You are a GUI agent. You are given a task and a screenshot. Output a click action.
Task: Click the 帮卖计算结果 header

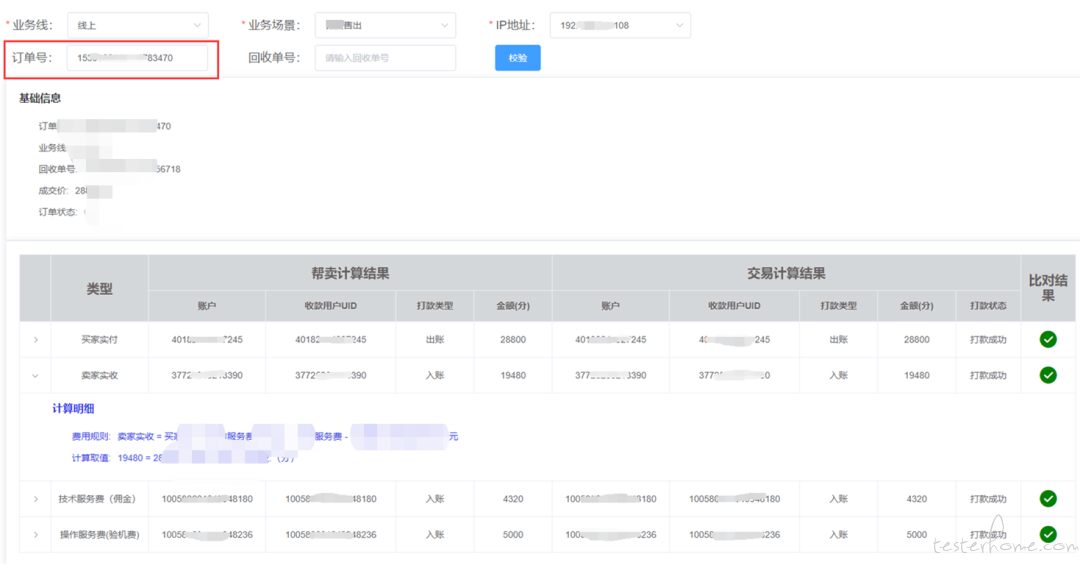pos(350,273)
